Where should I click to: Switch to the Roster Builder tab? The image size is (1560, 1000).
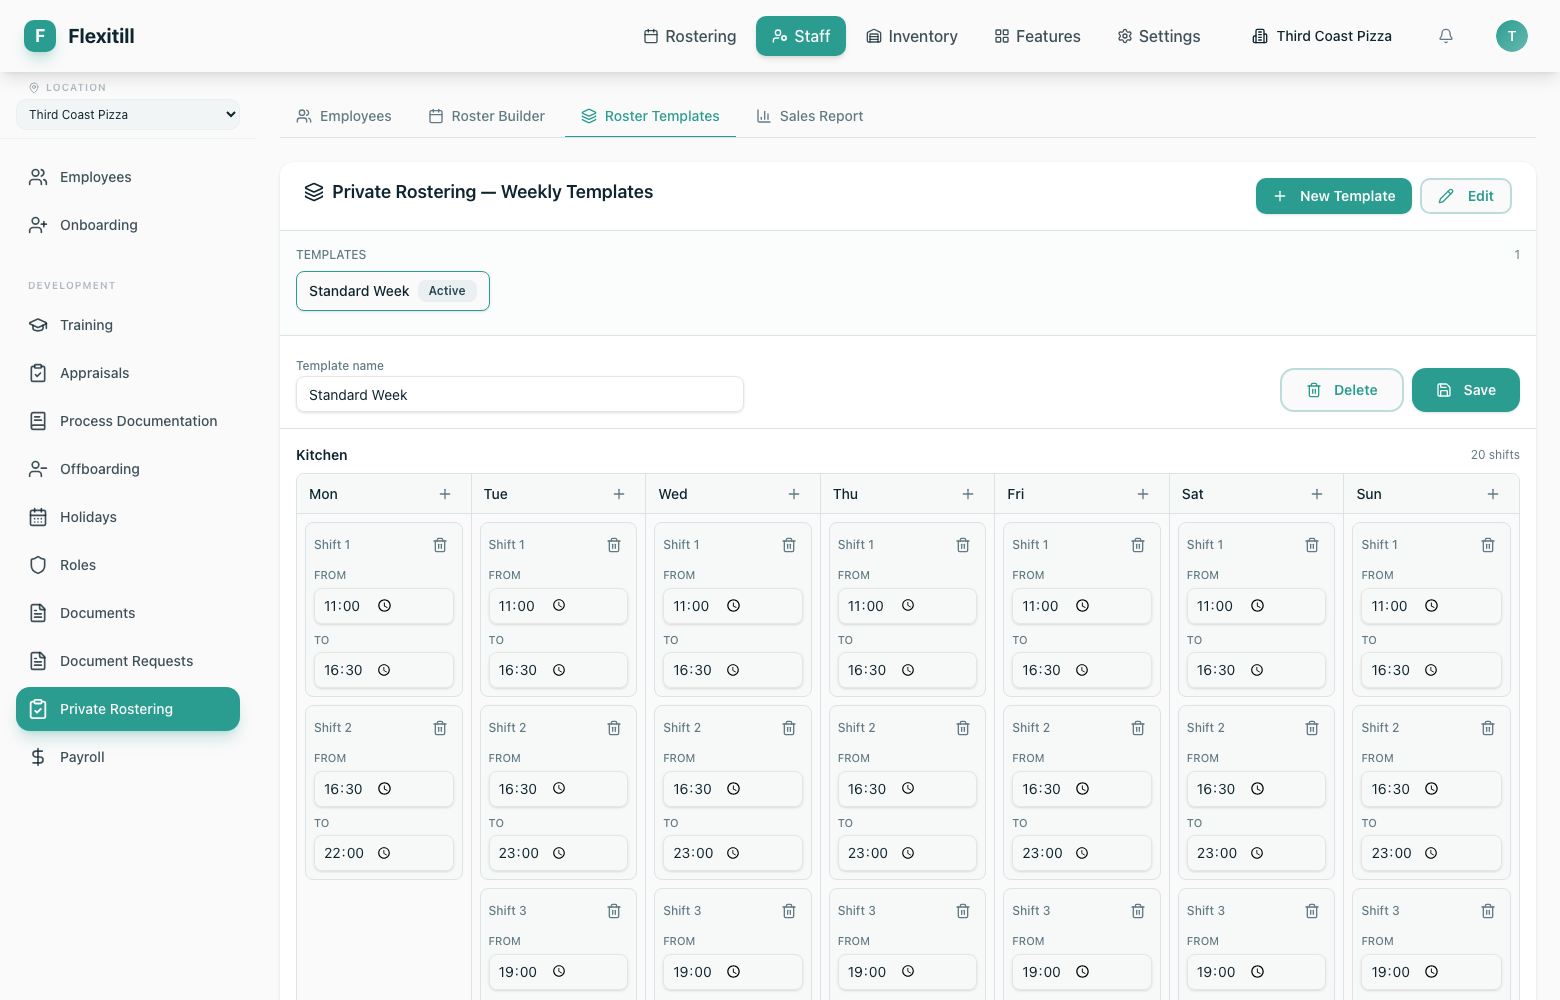tap(487, 116)
